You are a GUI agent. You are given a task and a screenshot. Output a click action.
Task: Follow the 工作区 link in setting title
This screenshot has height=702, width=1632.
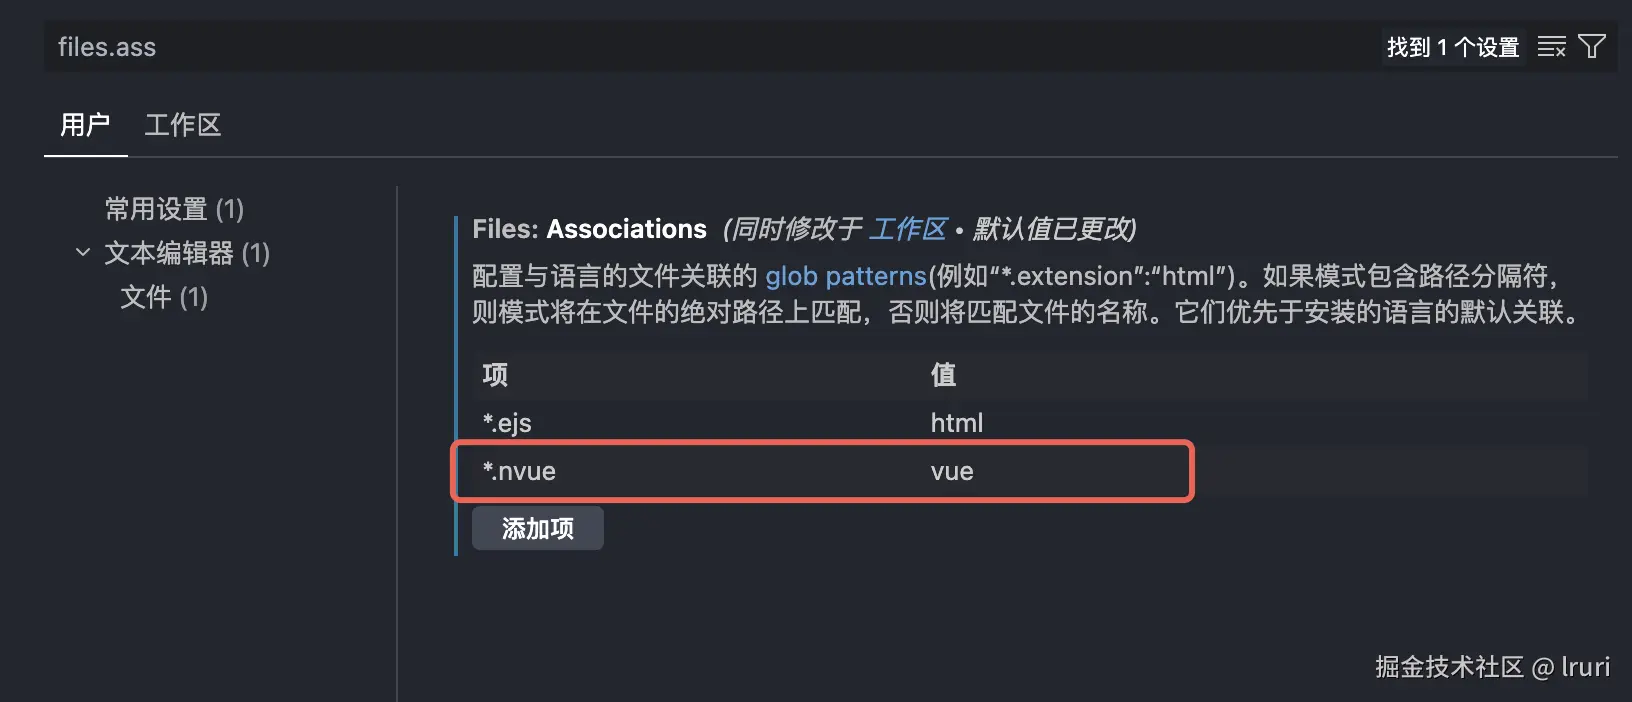907,229
